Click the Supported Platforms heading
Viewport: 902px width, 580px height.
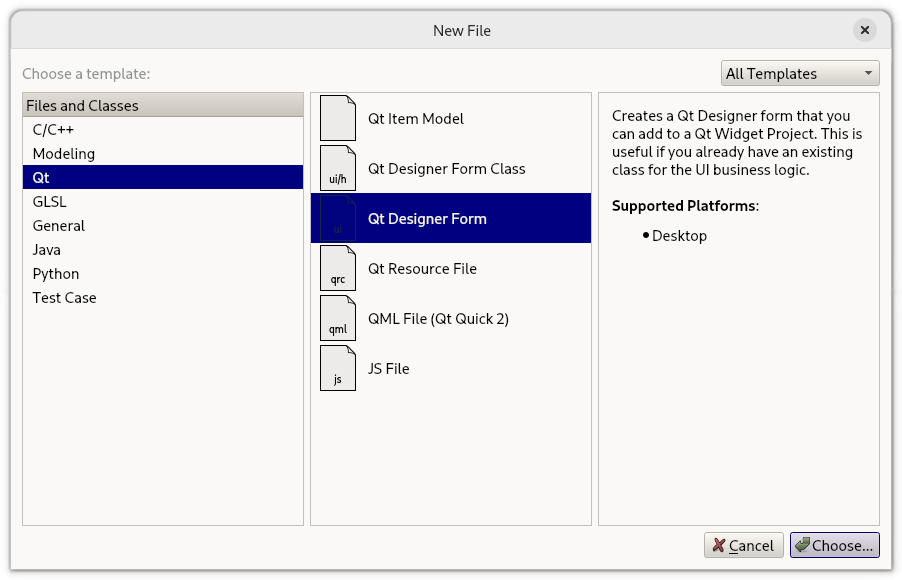[x=685, y=206]
